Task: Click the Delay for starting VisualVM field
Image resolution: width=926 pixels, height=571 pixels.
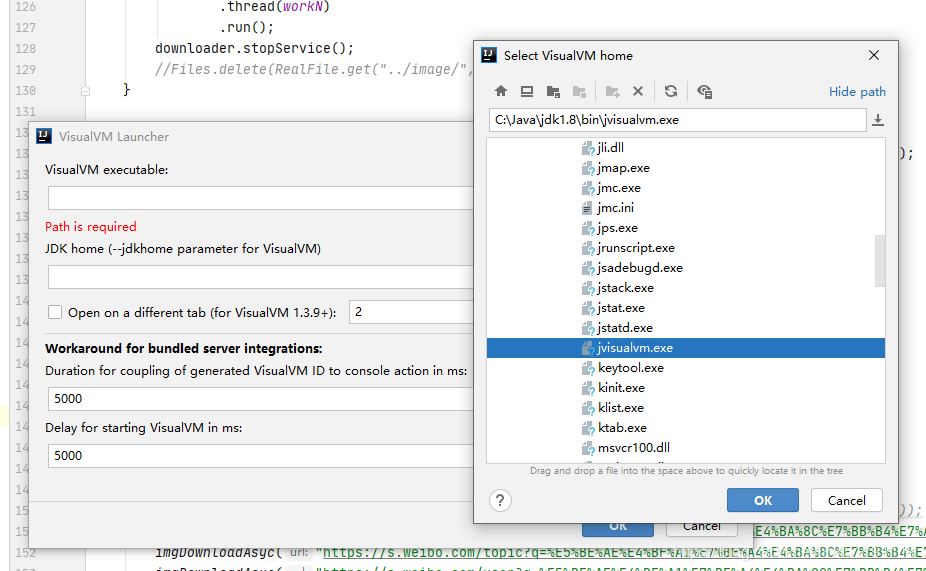Action: (260, 456)
